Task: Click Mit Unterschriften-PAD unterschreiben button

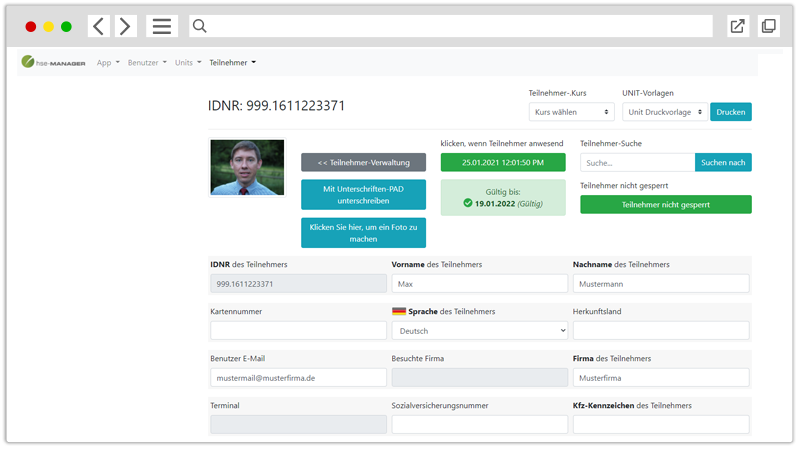Action: click(x=363, y=195)
